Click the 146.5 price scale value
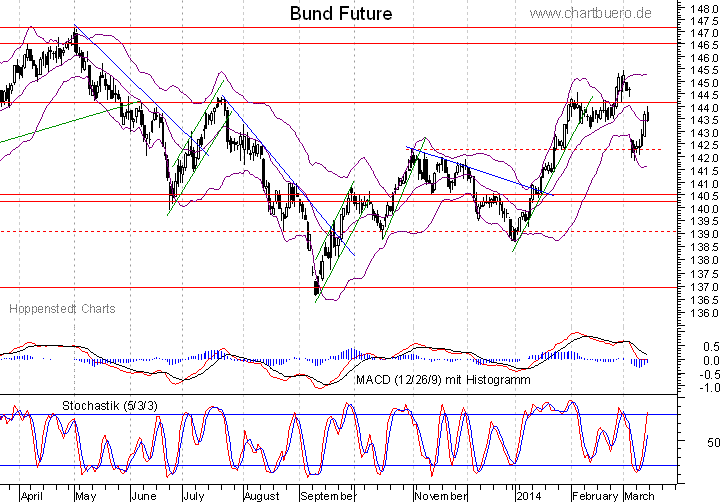 tap(705, 45)
